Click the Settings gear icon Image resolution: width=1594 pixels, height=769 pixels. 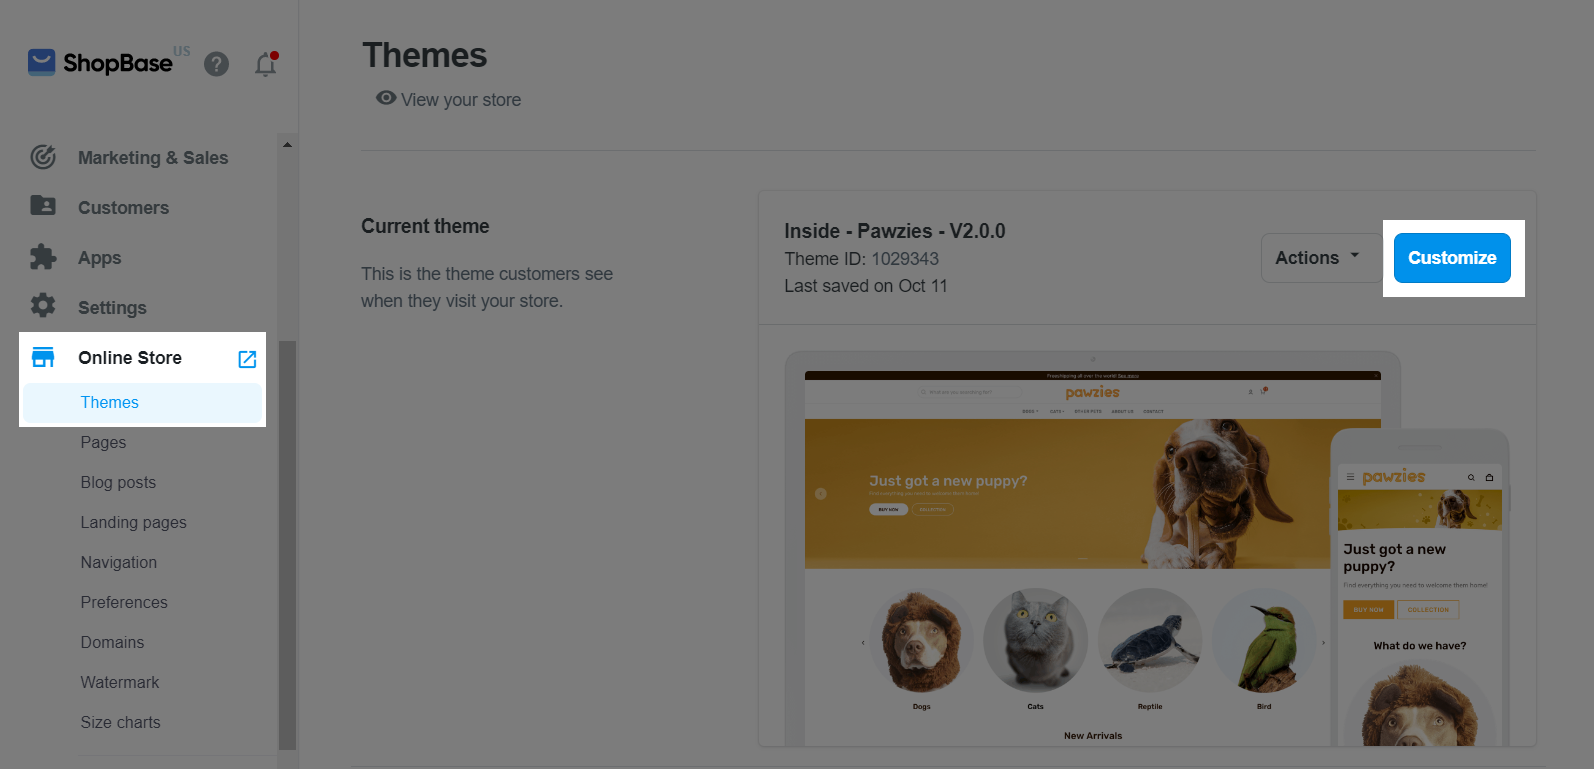[43, 306]
